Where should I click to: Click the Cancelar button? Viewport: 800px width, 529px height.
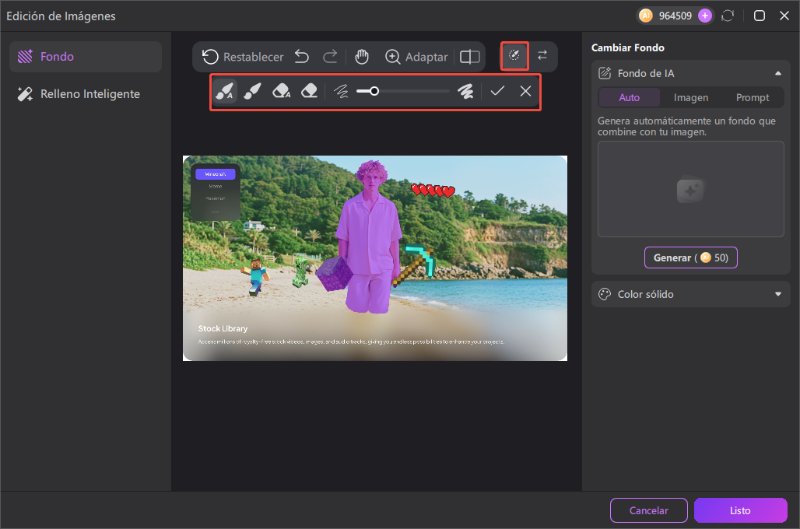coord(648,511)
